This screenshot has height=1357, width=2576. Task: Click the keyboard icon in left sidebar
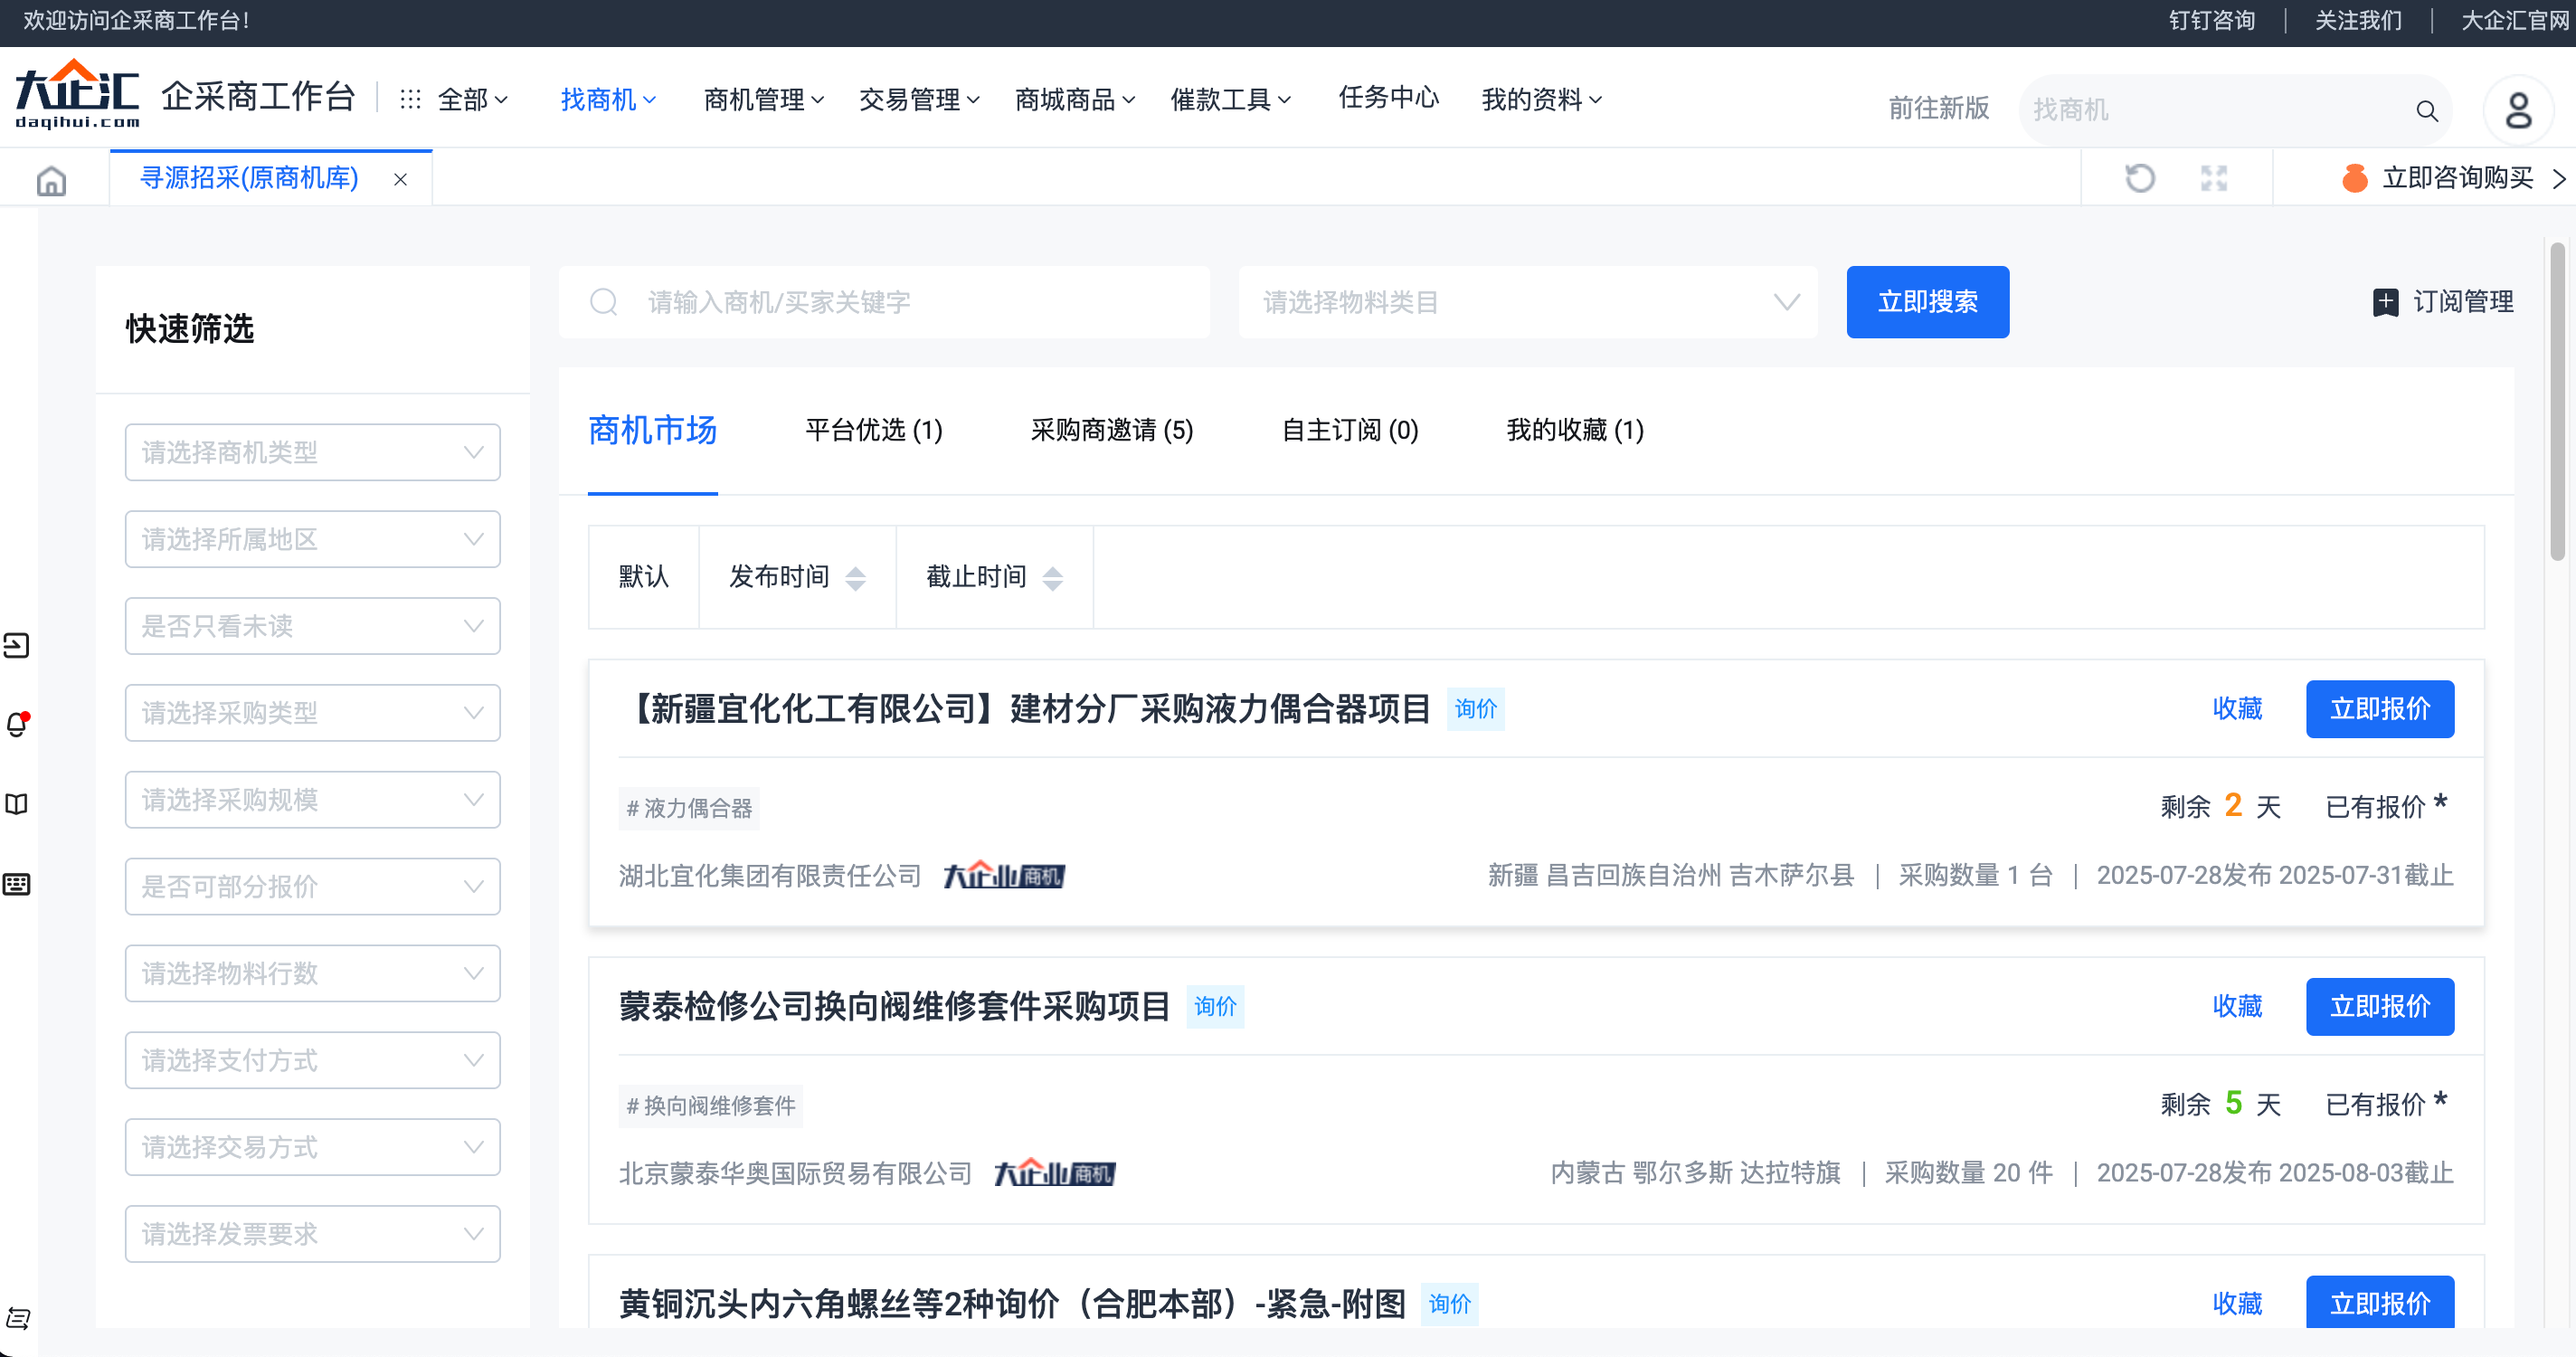click(x=17, y=884)
